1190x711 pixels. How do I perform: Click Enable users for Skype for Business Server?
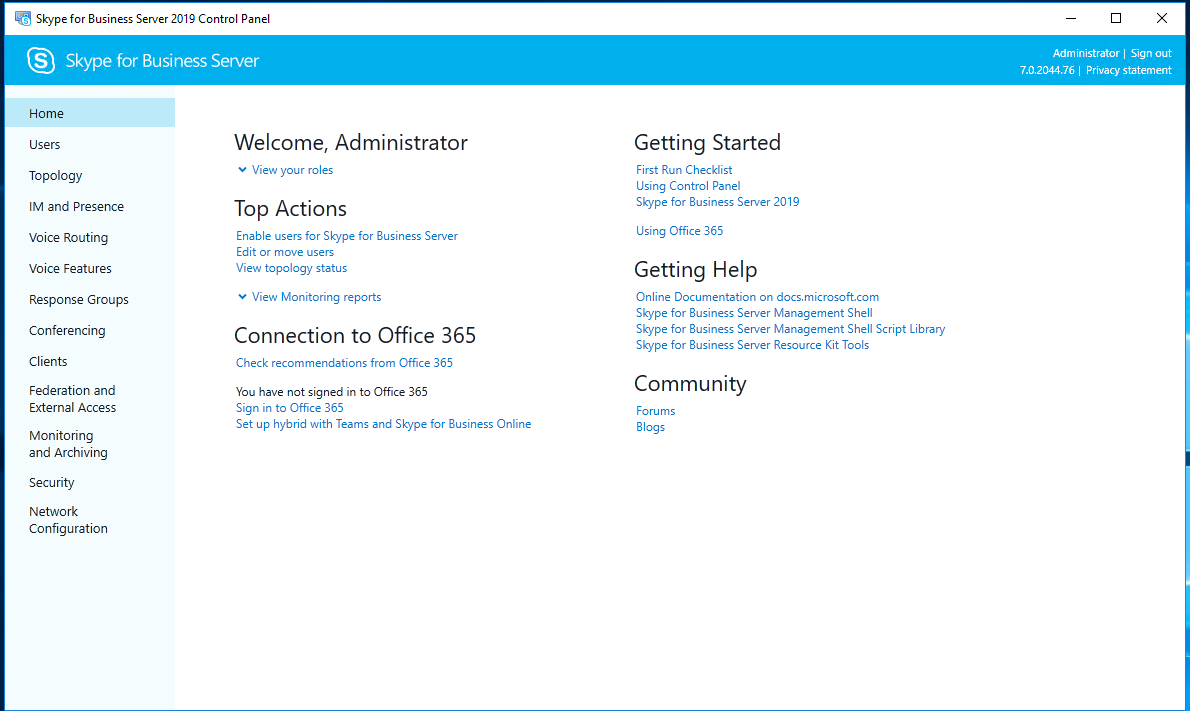tap(346, 235)
